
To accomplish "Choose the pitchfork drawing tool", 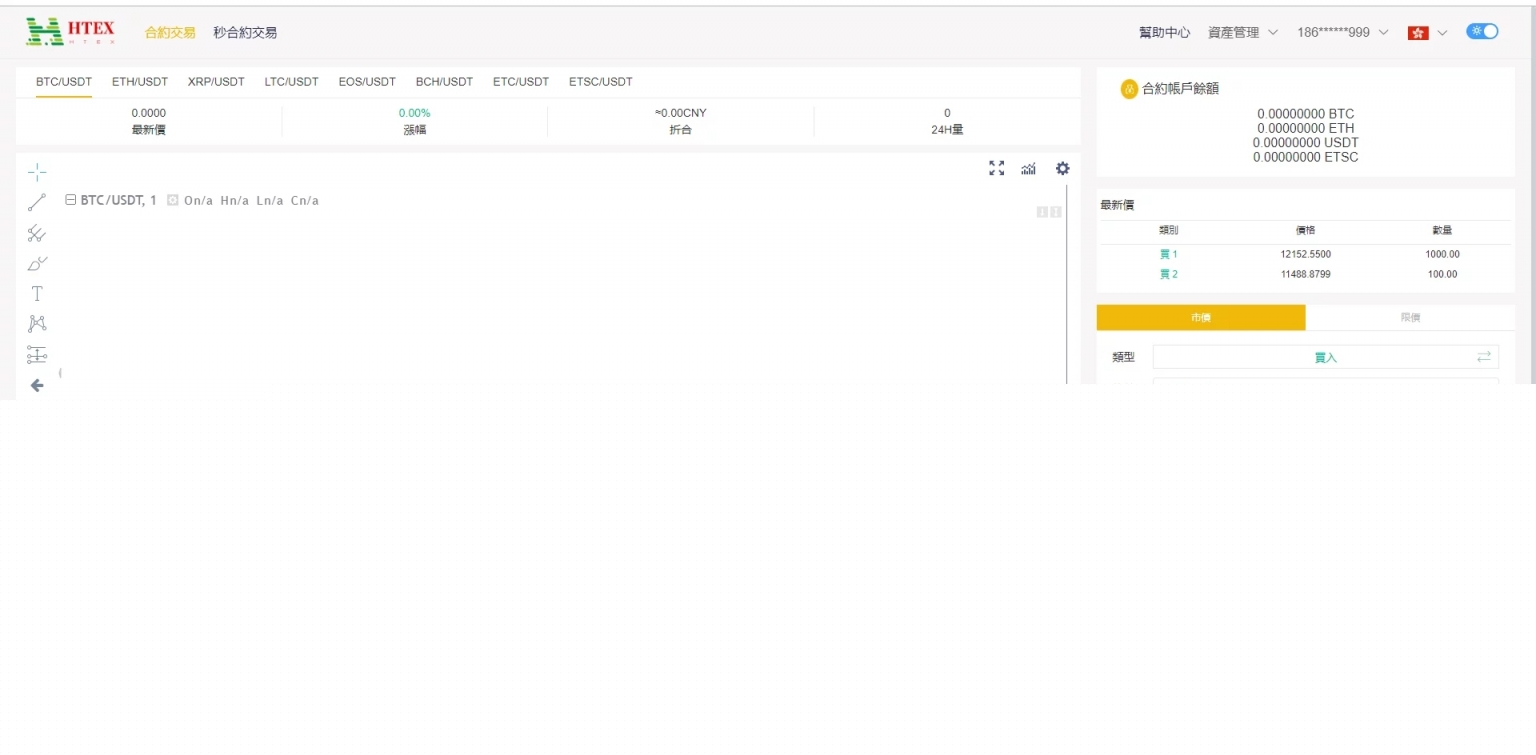I will coord(37,234).
